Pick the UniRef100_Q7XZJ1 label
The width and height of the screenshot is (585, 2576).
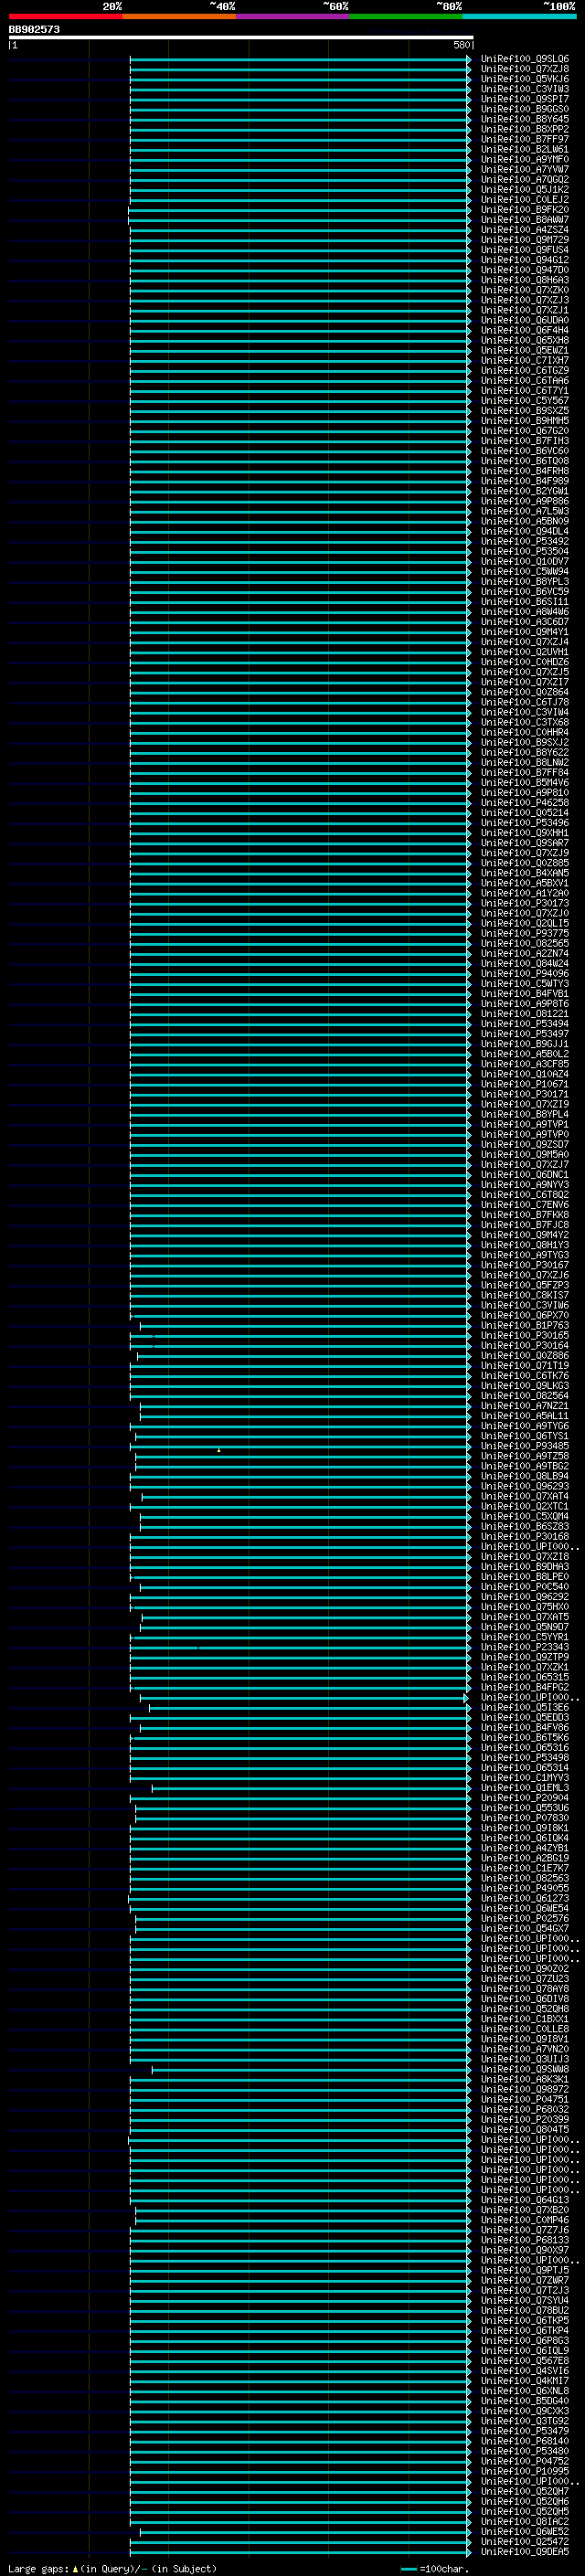[x=525, y=310]
